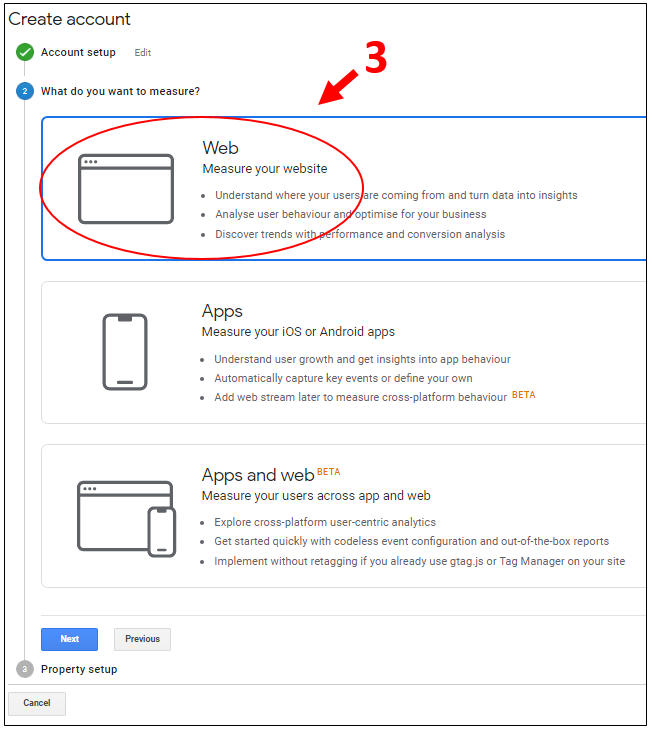The image size is (652, 731).
Task: Cancel account creation
Action: (x=37, y=703)
